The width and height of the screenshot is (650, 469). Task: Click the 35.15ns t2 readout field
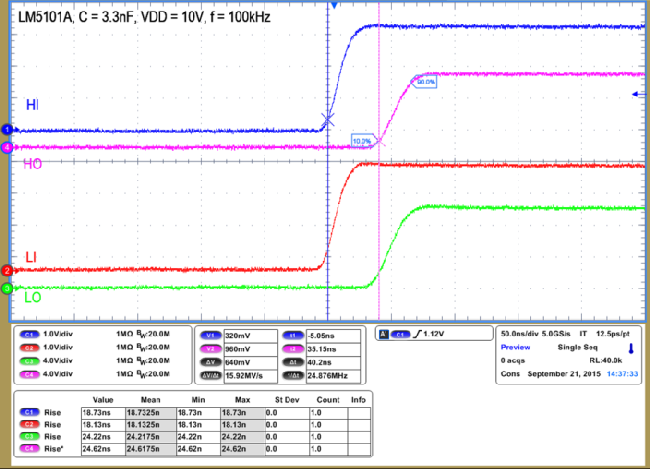click(x=333, y=349)
